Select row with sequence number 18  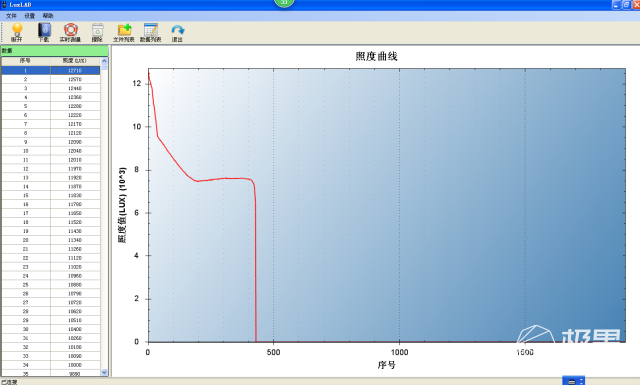coord(51,222)
